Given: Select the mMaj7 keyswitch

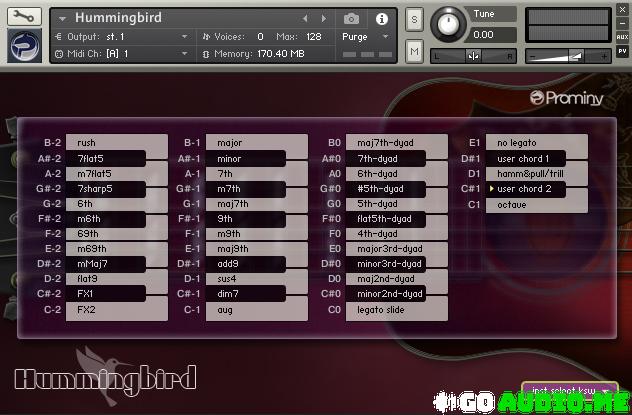Looking at the screenshot, I should click(106, 264).
